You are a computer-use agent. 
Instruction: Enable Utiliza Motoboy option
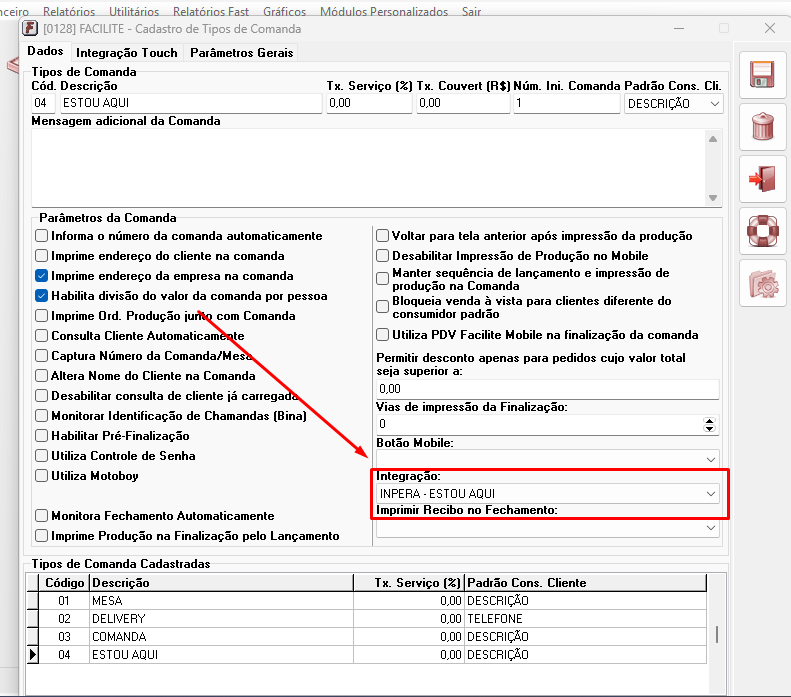pos(41,476)
